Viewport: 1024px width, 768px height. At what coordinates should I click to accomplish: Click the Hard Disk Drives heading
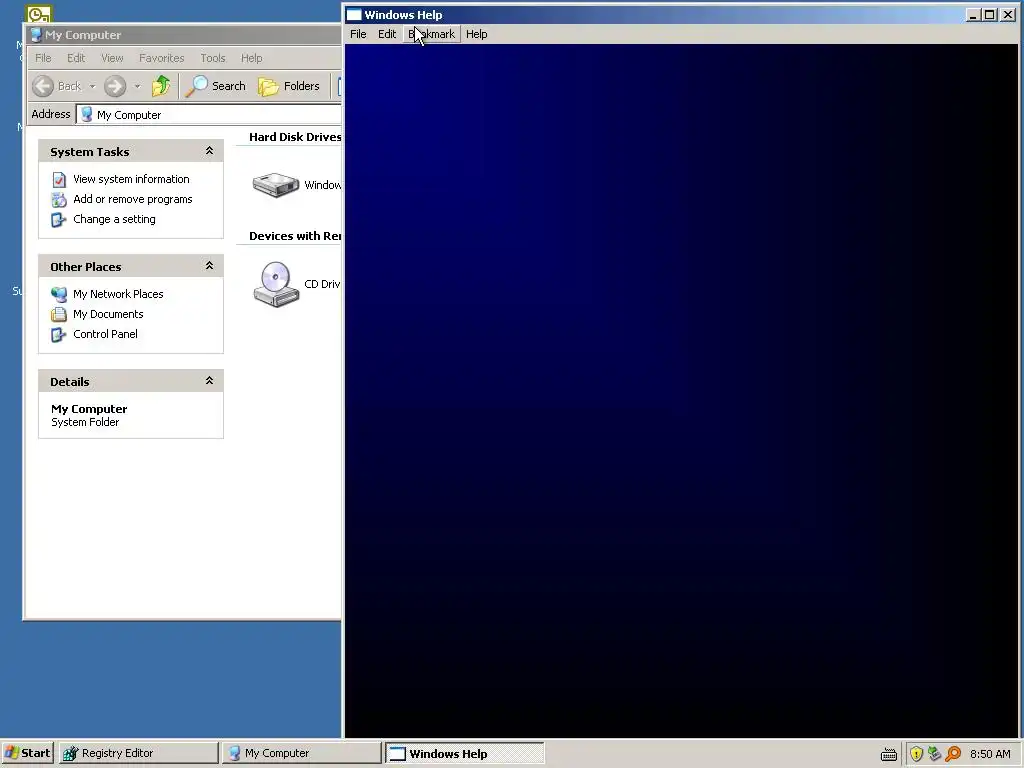point(295,137)
